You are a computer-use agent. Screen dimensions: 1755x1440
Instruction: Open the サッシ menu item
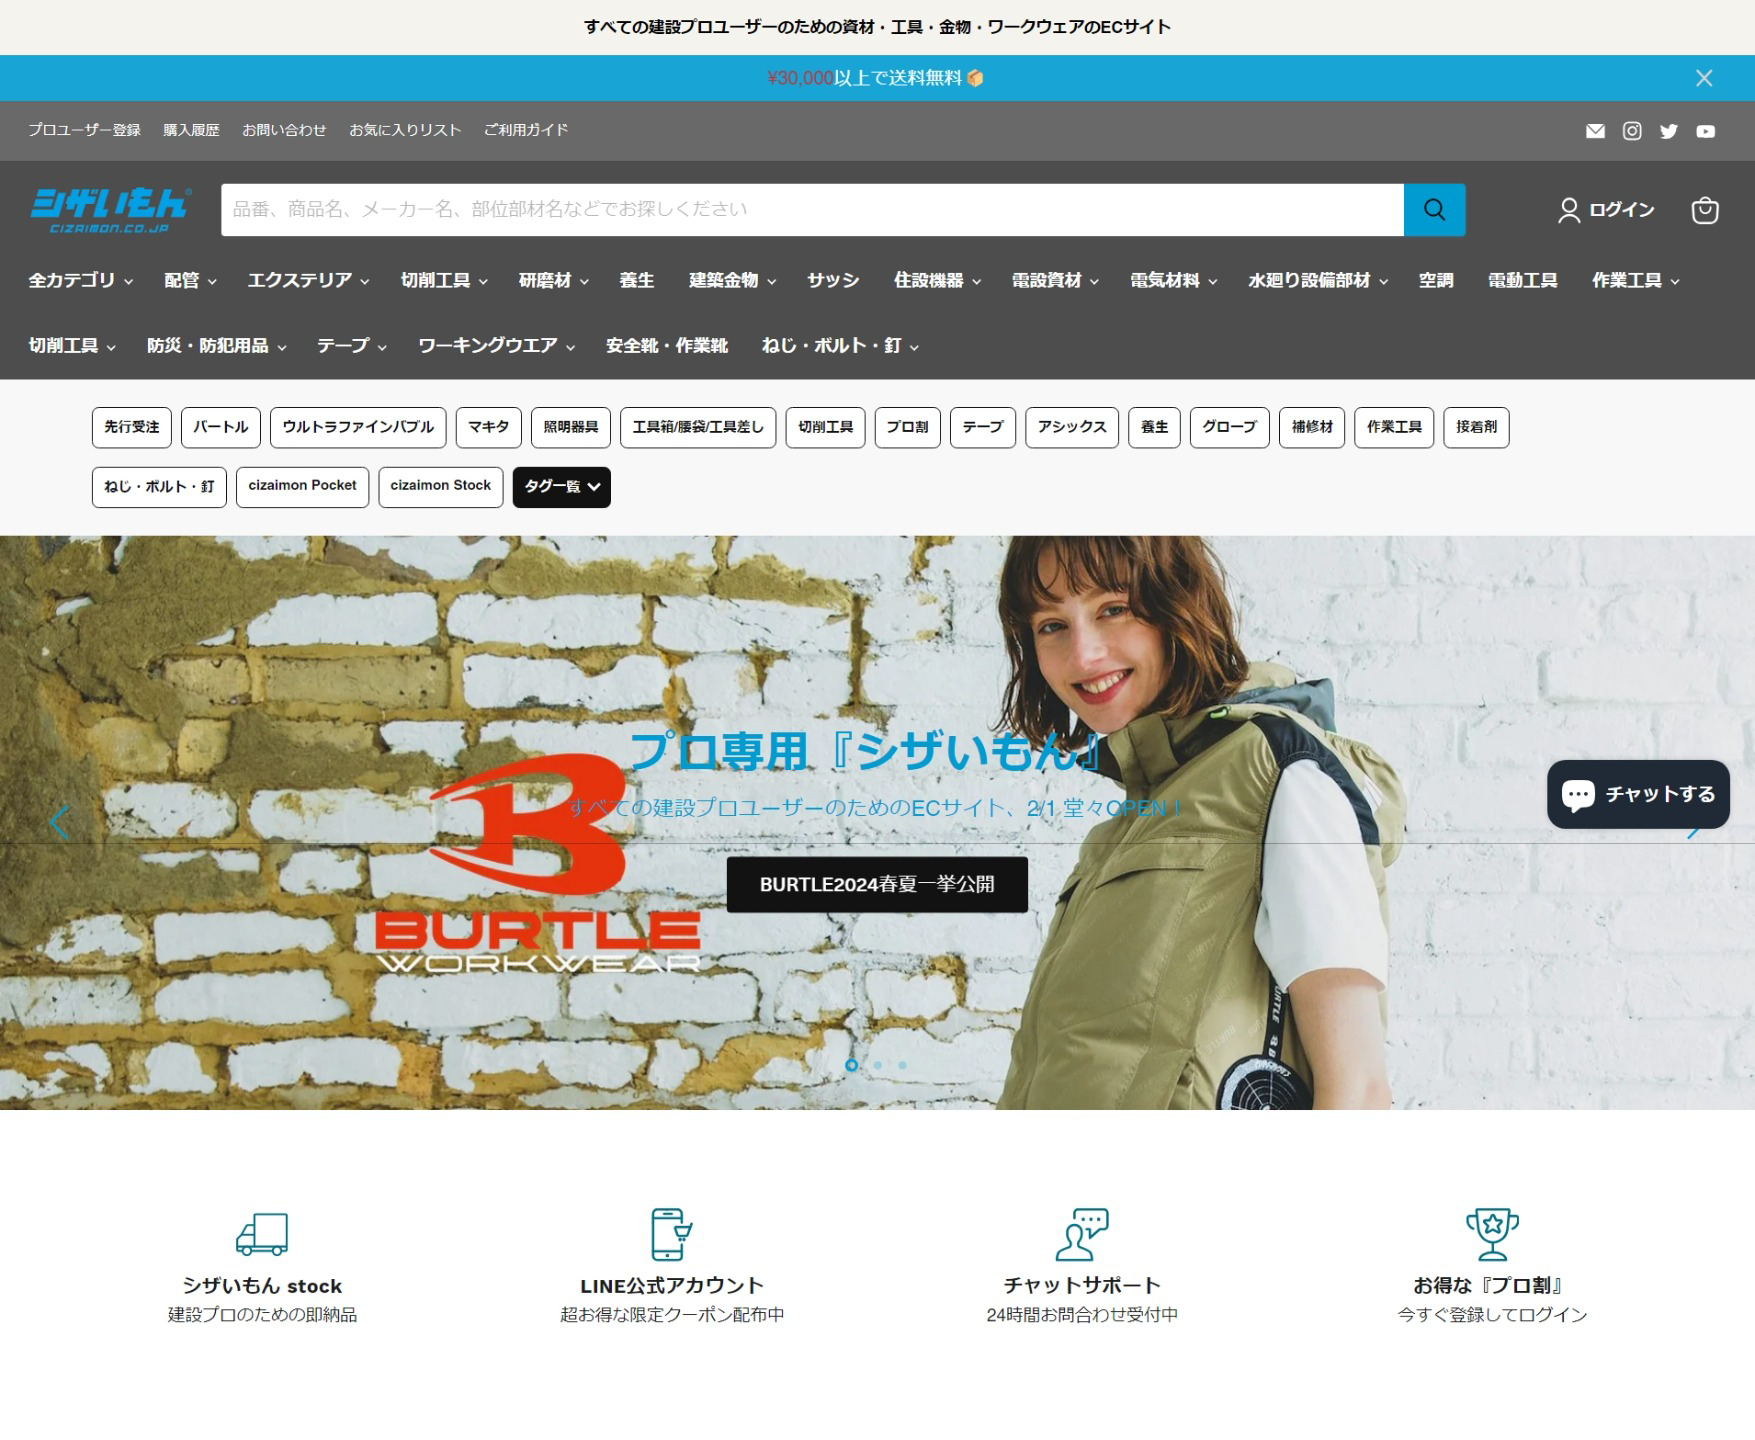(833, 281)
